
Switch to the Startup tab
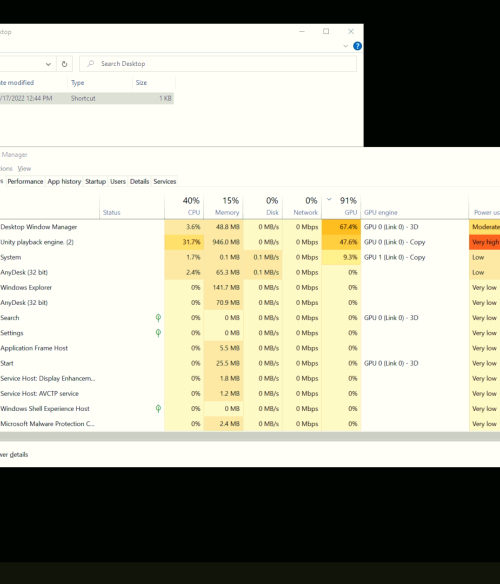95,181
